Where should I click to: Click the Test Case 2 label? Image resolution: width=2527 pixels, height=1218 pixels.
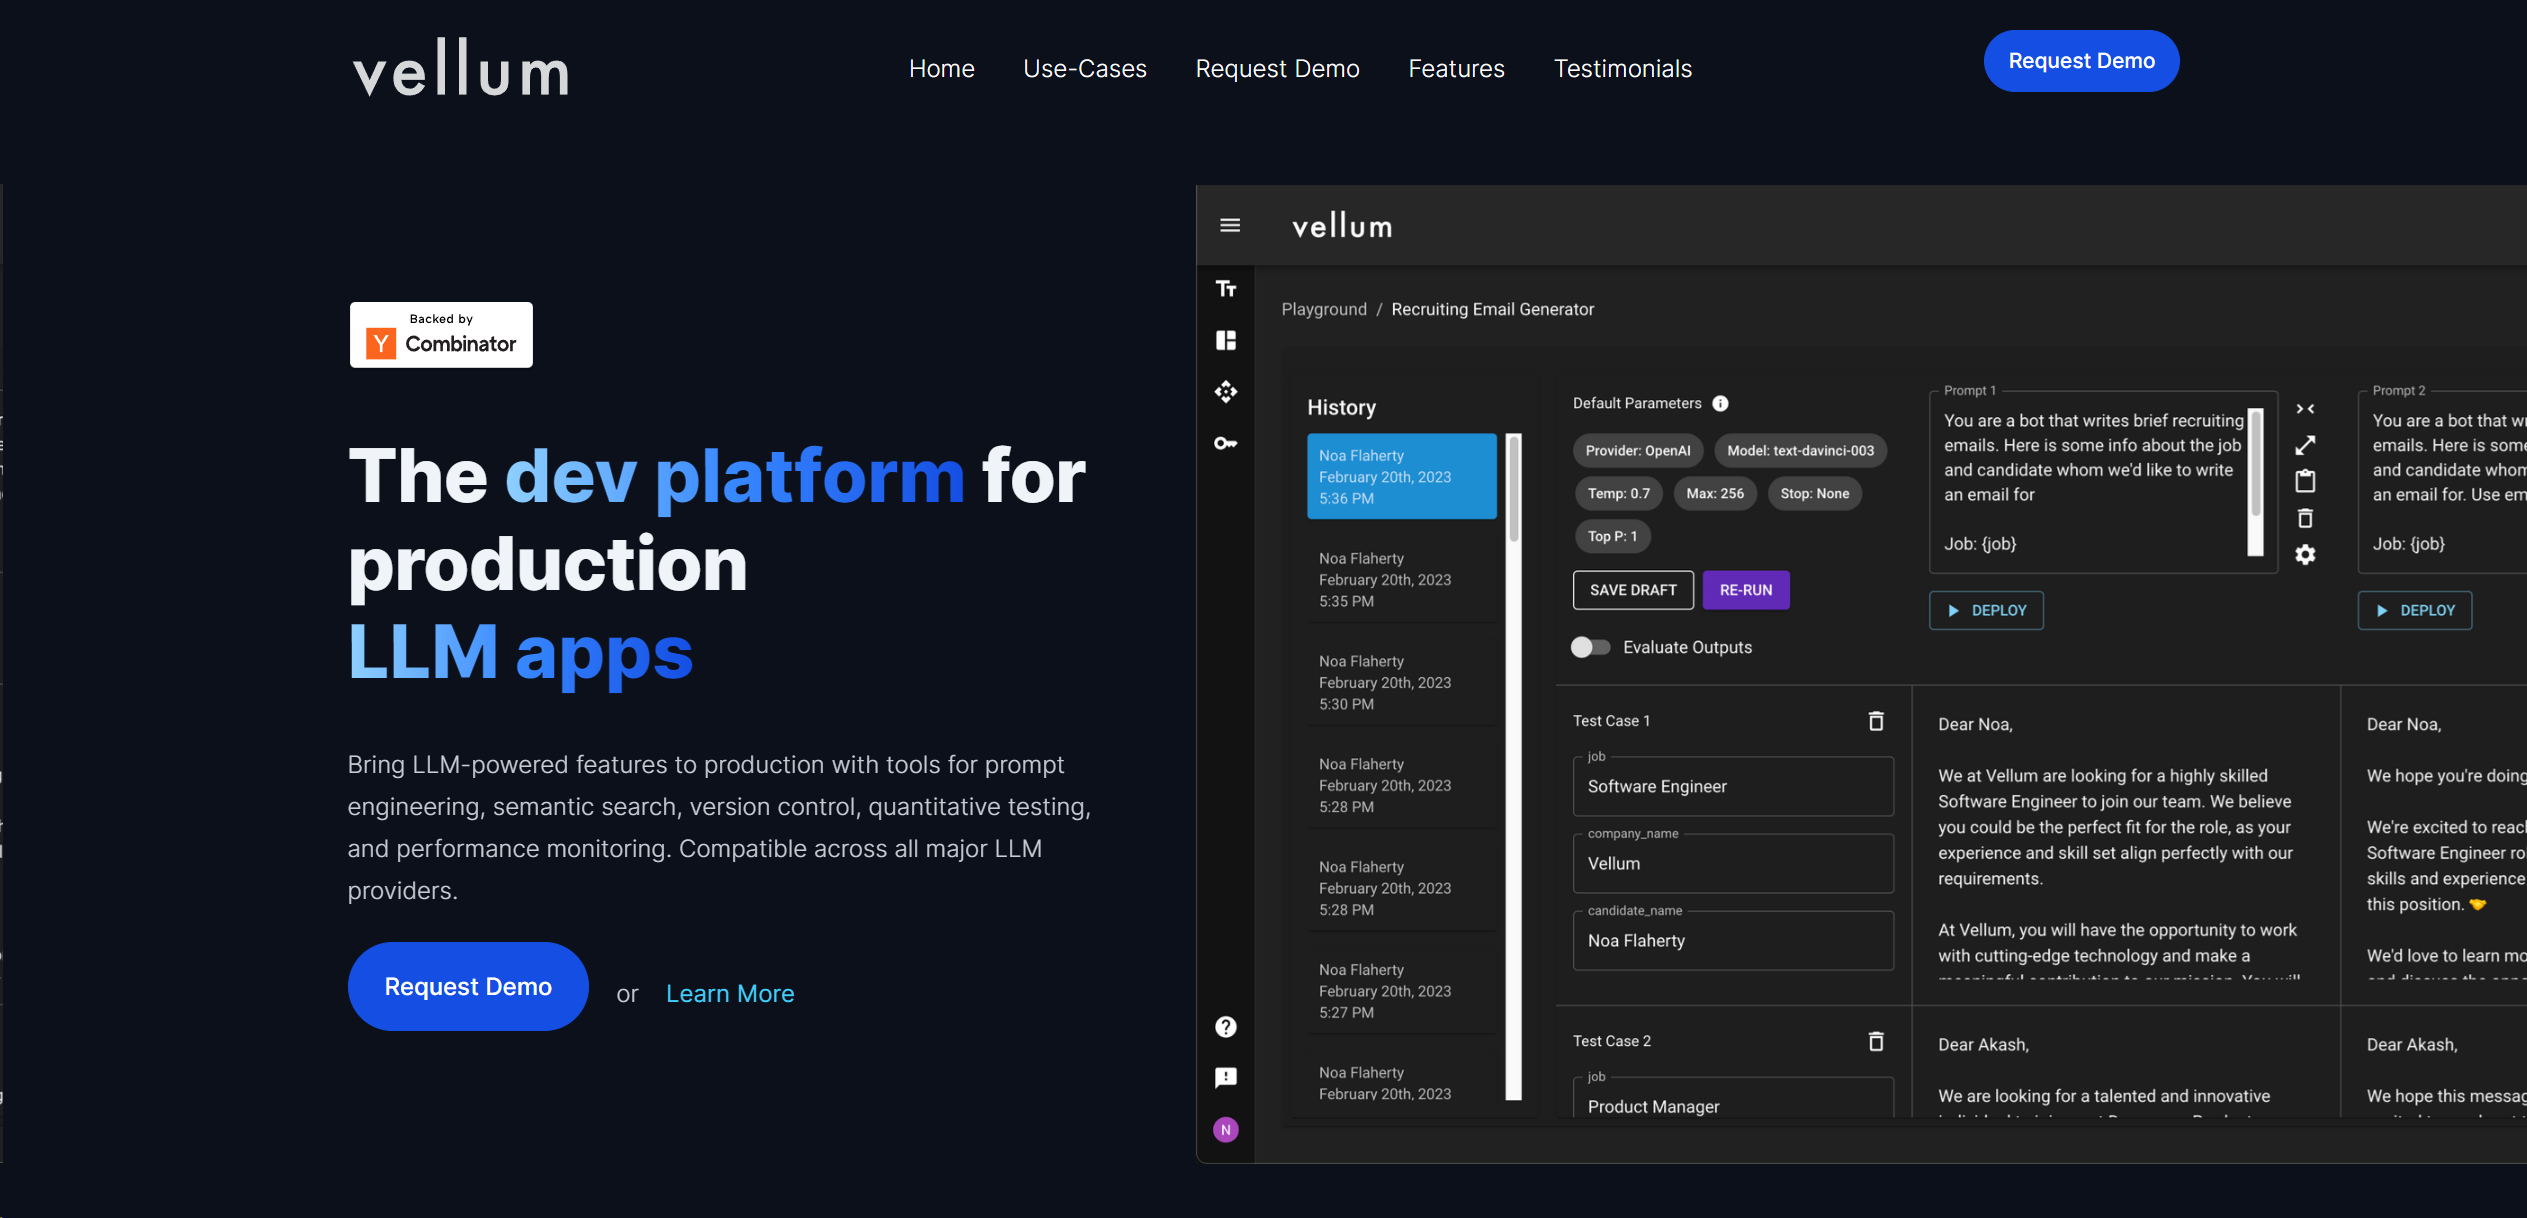pos(1611,1041)
